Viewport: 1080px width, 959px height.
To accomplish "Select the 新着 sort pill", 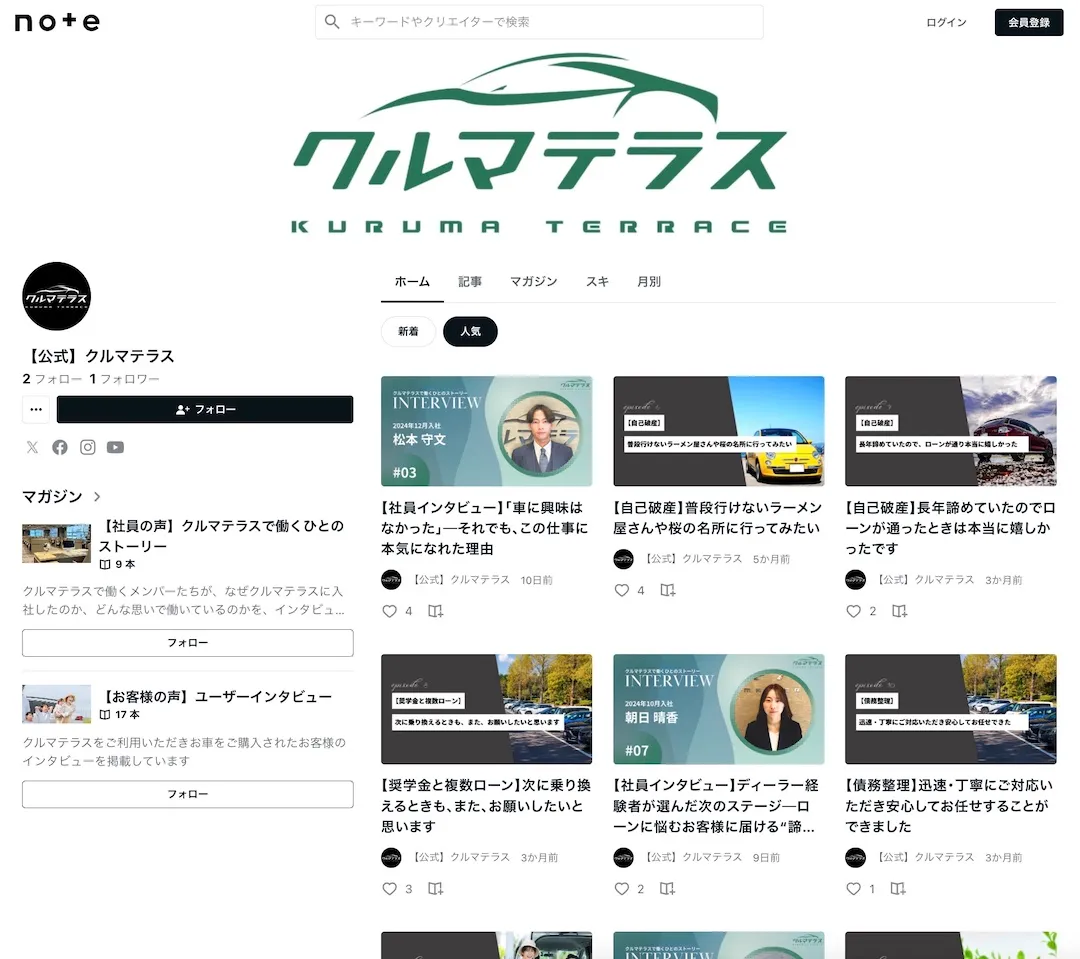I will coord(408,331).
